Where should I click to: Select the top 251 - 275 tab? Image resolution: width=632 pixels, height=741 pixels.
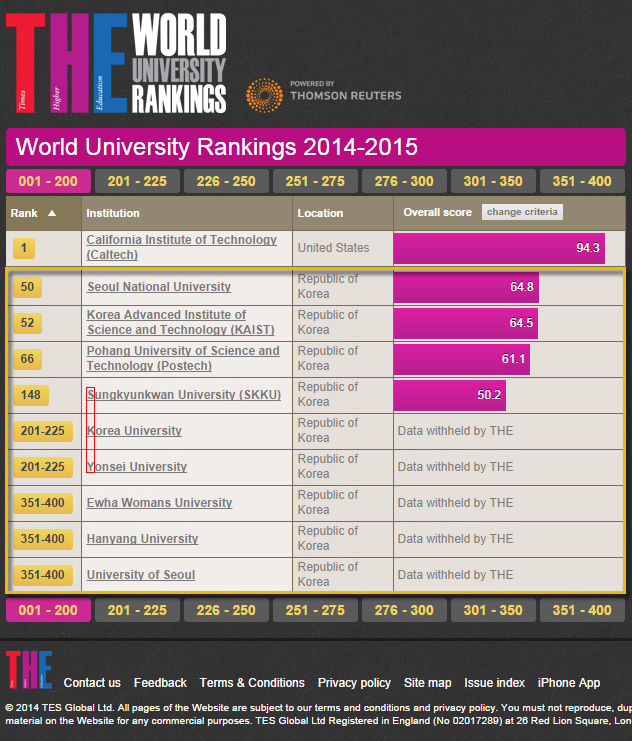tap(315, 181)
